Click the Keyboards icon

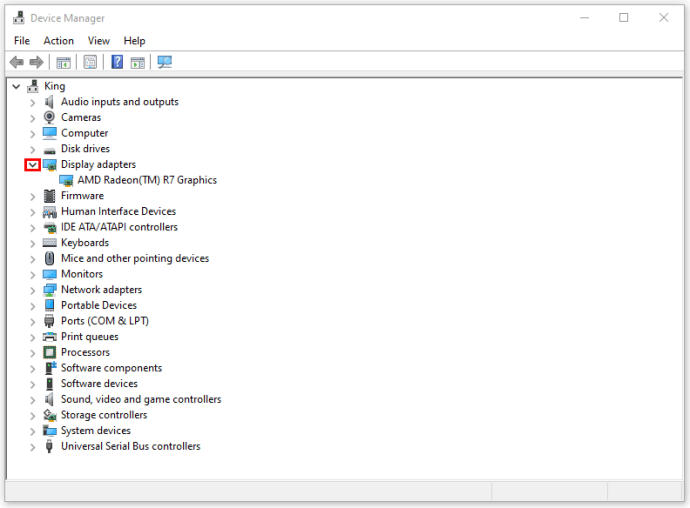click(49, 243)
